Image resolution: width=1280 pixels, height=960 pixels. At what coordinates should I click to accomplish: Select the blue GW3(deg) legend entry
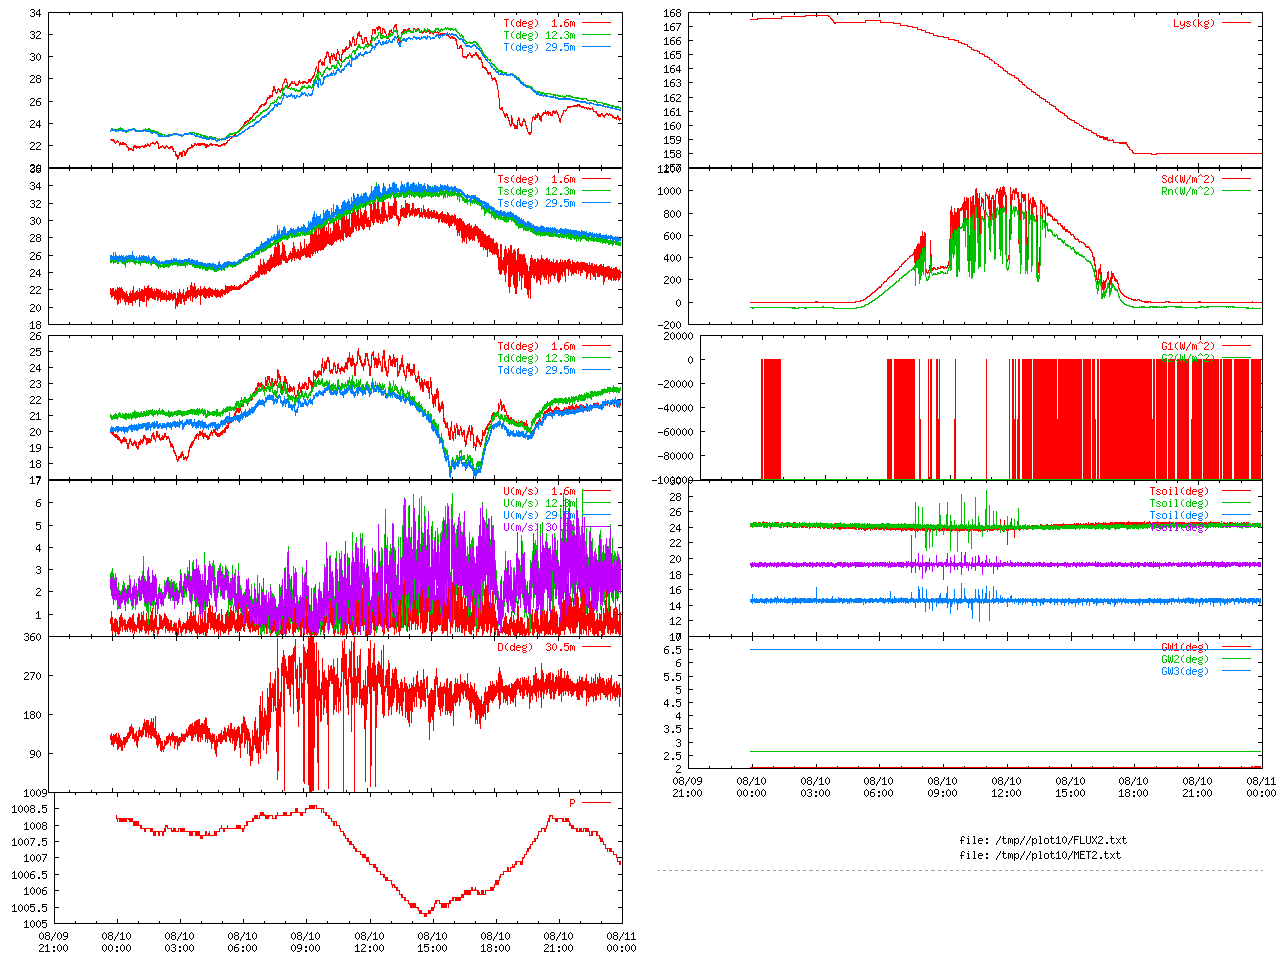point(1184,671)
